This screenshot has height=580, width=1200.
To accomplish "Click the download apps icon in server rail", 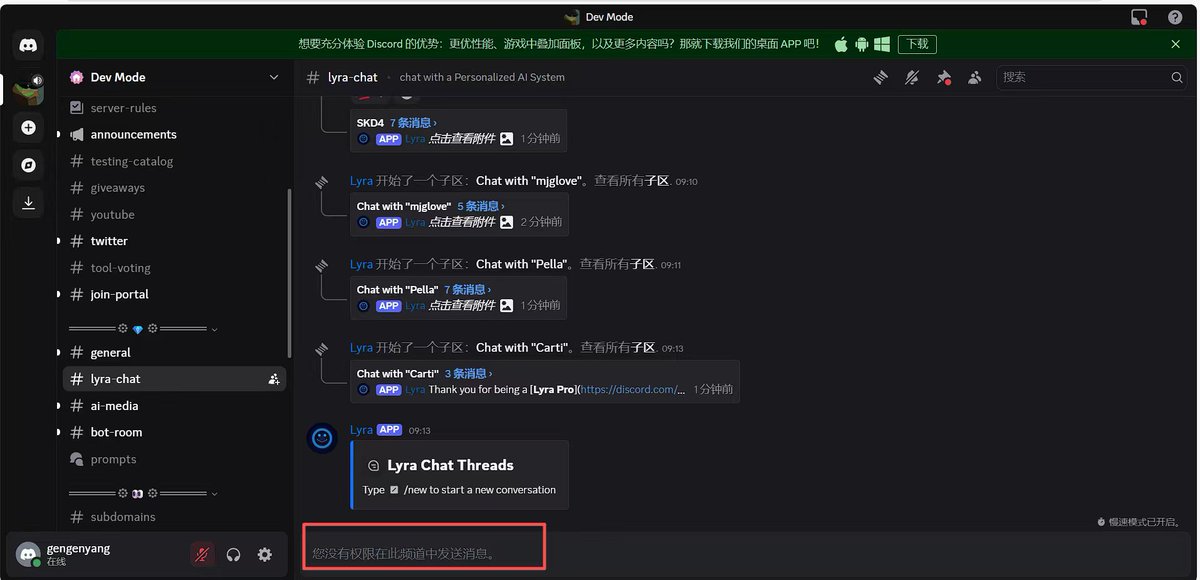I will coord(28,203).
